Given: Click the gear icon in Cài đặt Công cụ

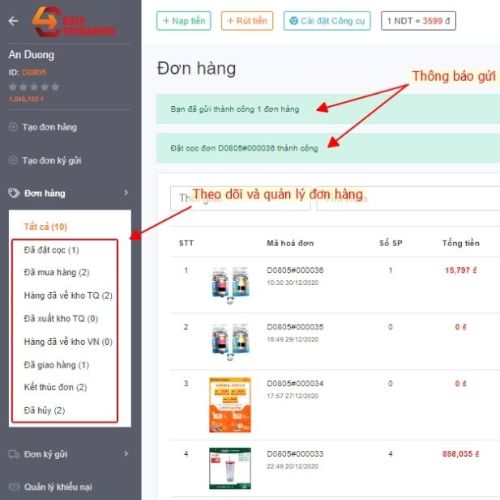Looking at the screenshot, I should tap(294, 21).
